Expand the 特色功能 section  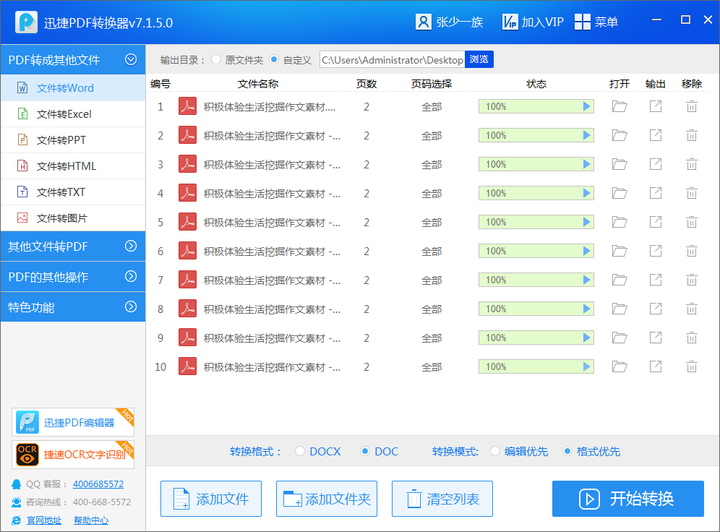point(131,307)
